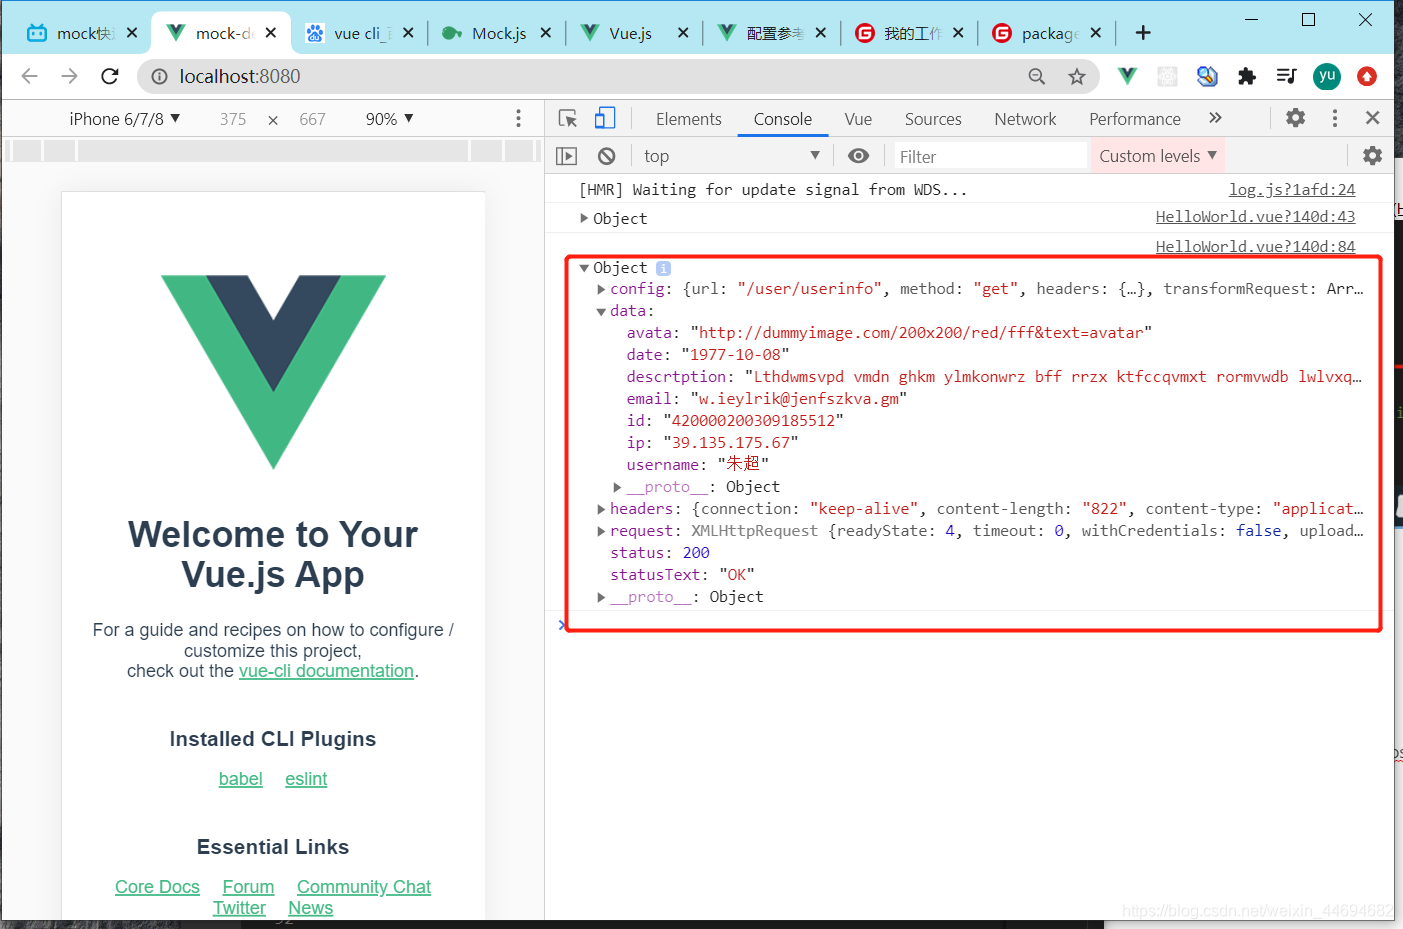Click the console Filter input
The width and height of the screenshot is (1403, 929).
[988, 156]
